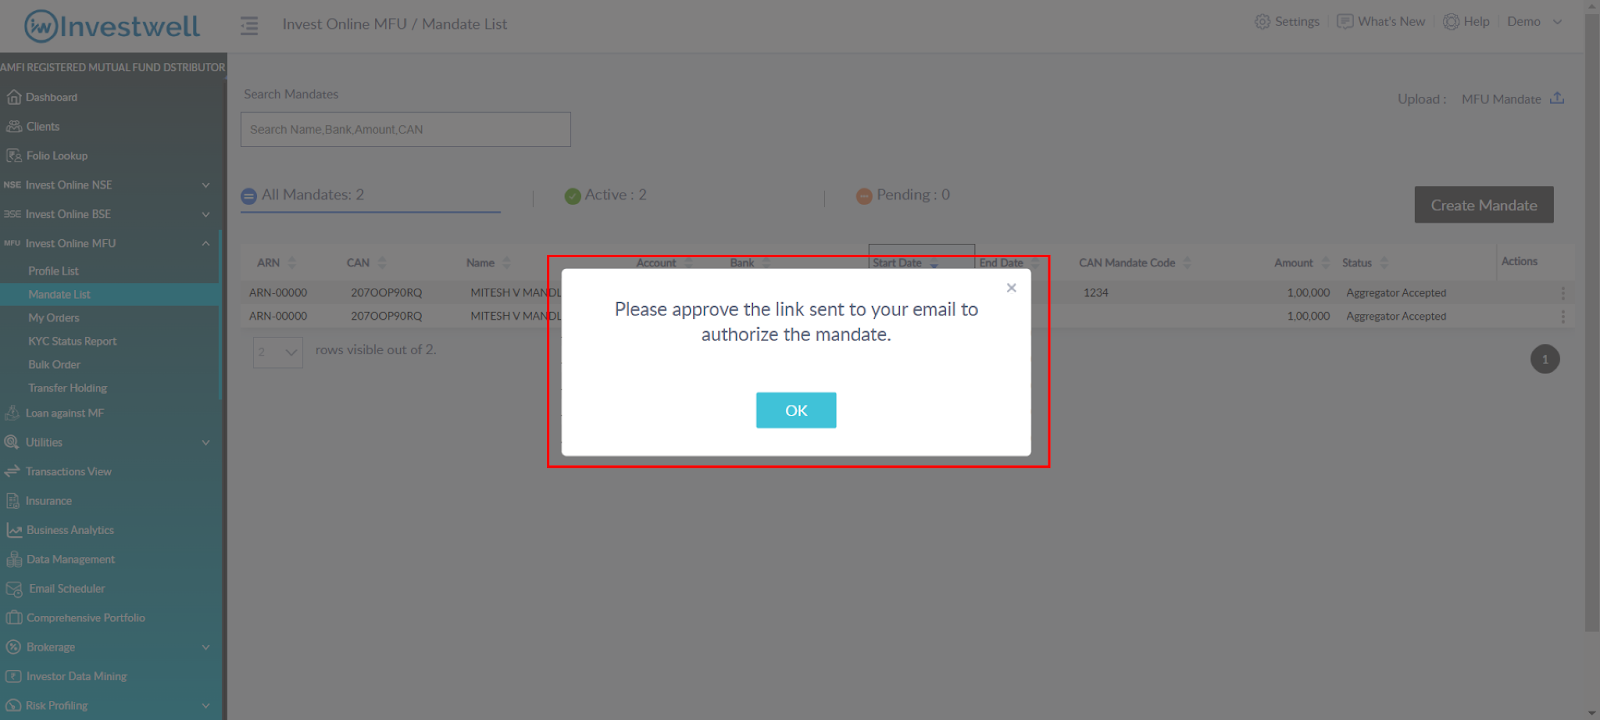Click the Clients icon in sidebar
Image resolution: width=1600 pixels, height=720 pixels.
(x=14, y=126)
